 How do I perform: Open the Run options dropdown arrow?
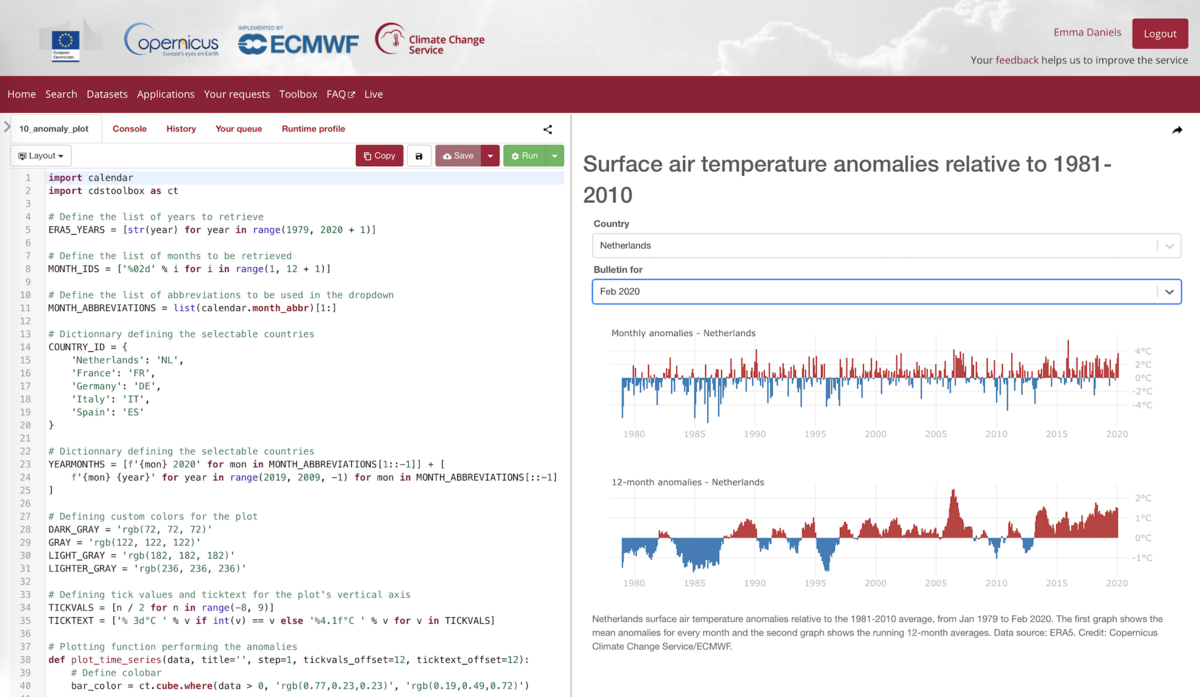click(555, 156)
